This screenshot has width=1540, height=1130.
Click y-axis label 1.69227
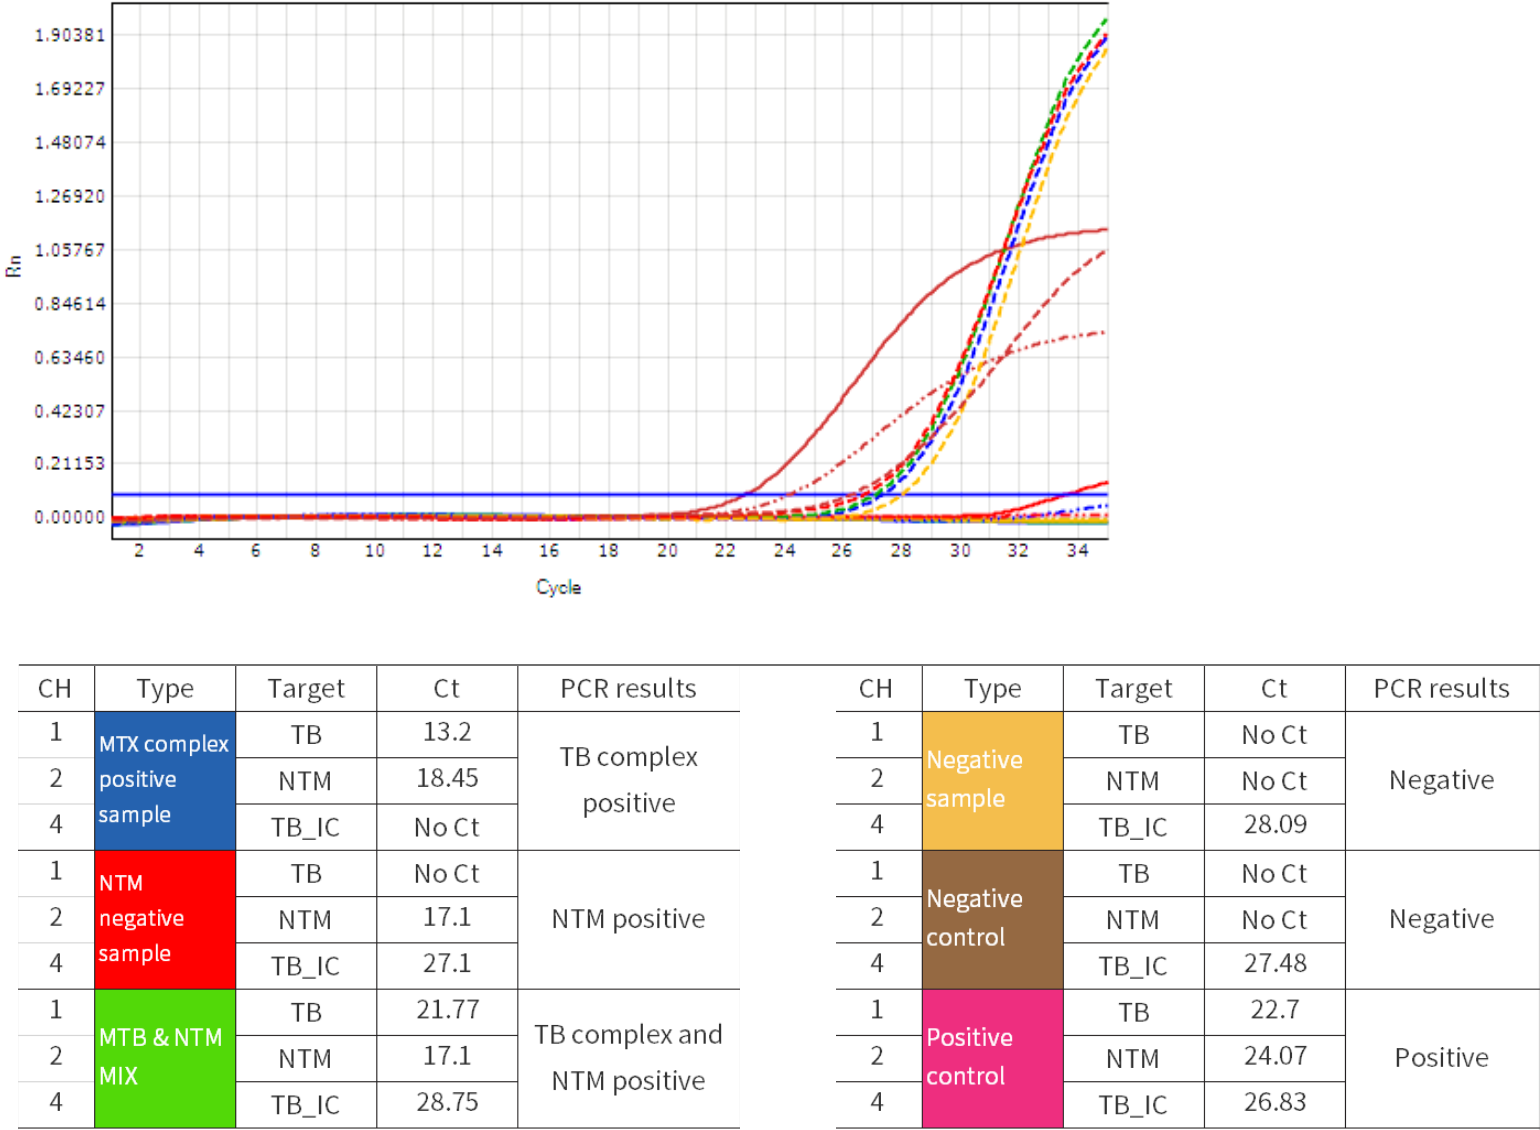69,89
